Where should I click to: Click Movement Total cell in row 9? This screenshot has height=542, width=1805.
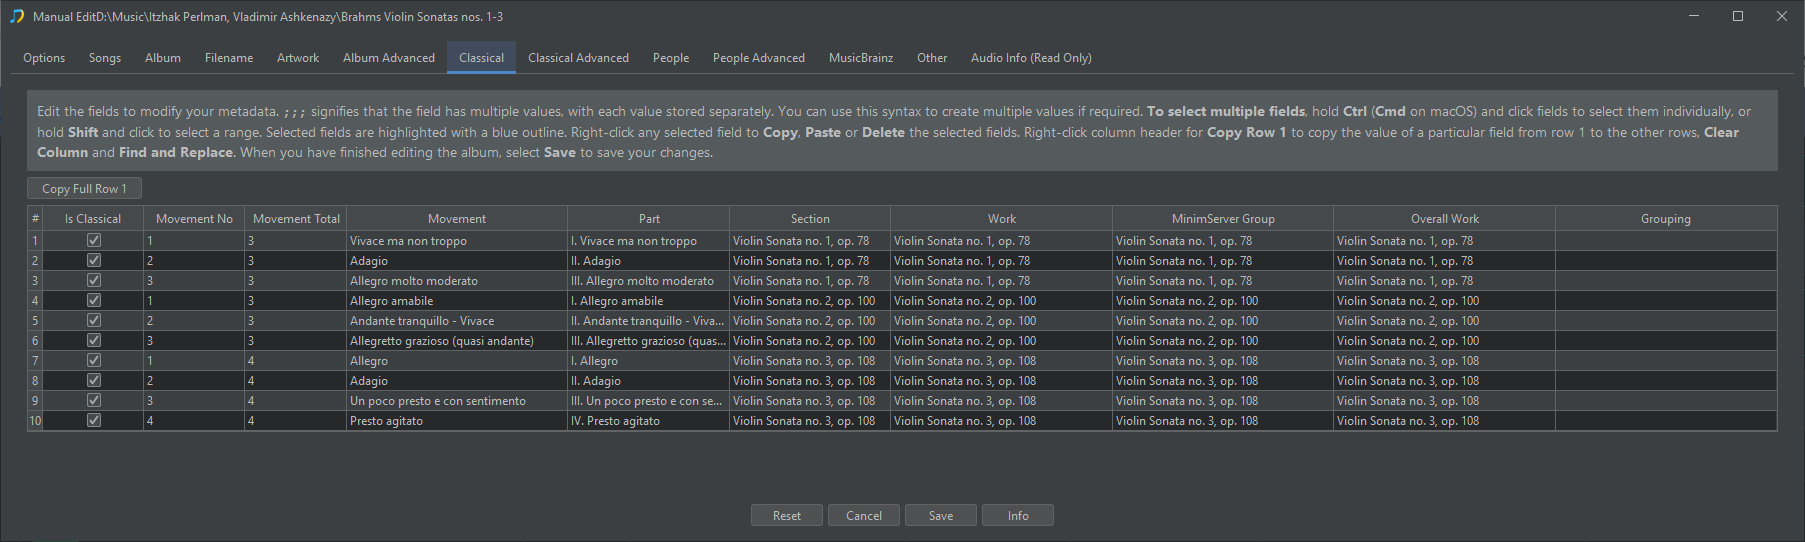[296, 401]
